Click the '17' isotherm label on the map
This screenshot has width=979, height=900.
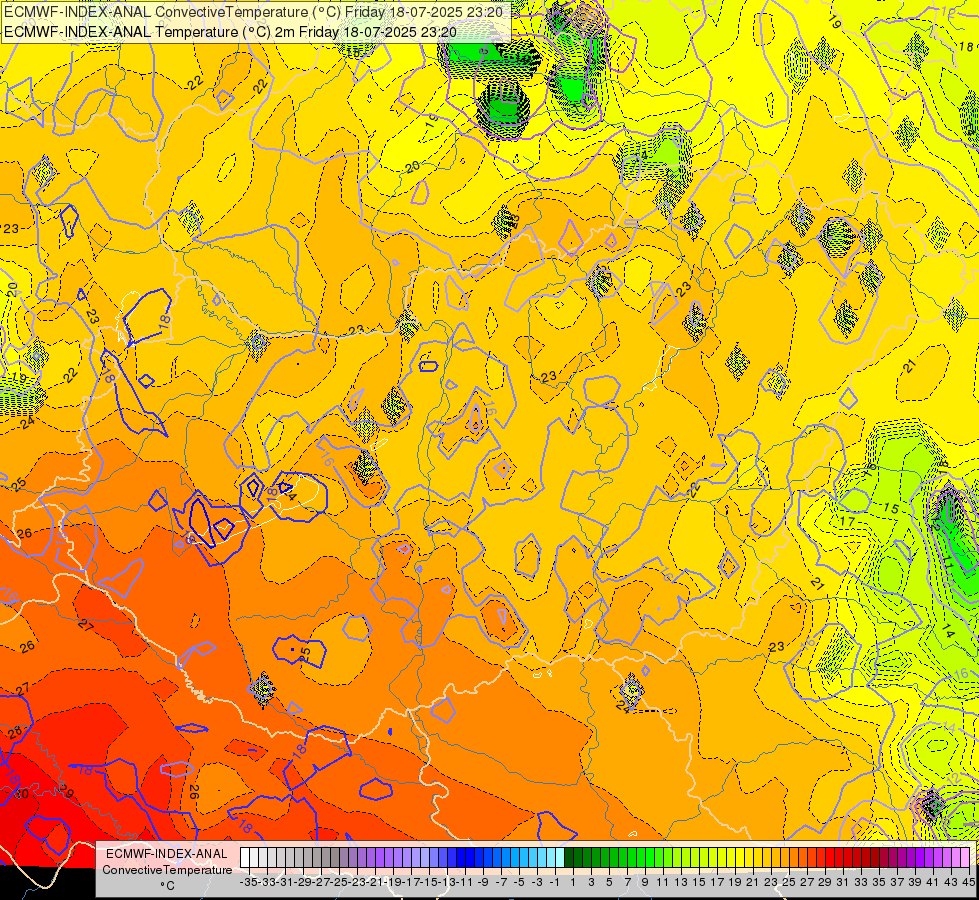pyautogui.click(x=847, y=522)
